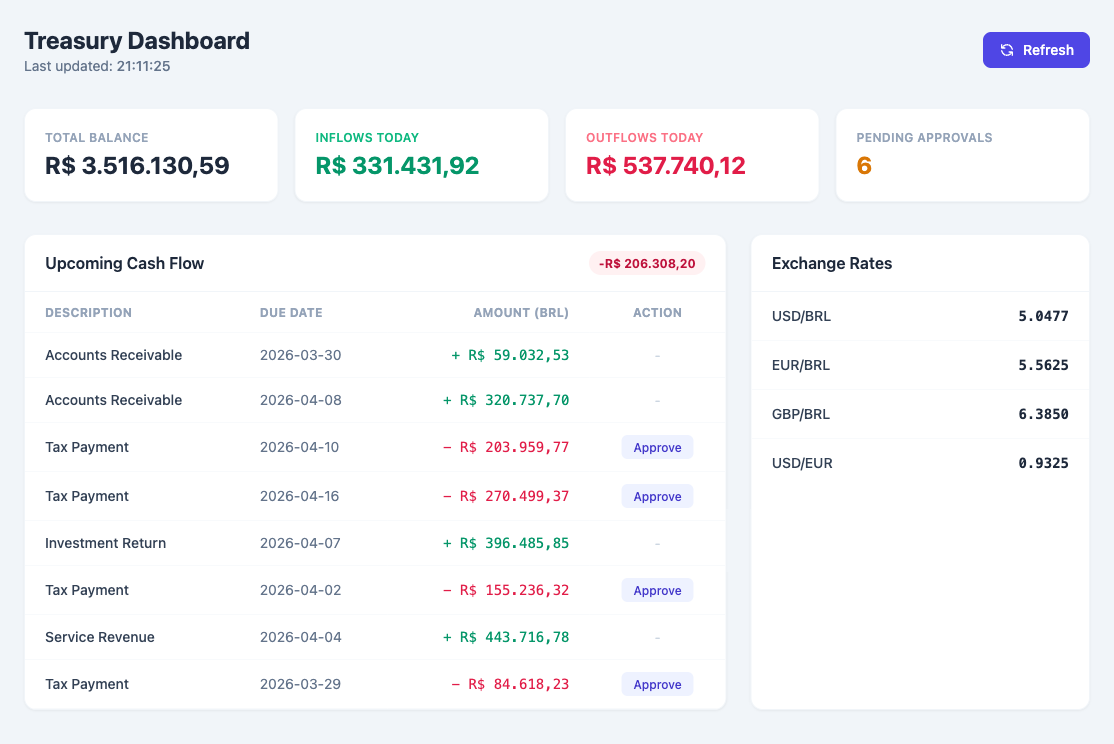The image size is (1114, 744).
Task: Select the Total Balance summary card
Action: click(151, 155)
